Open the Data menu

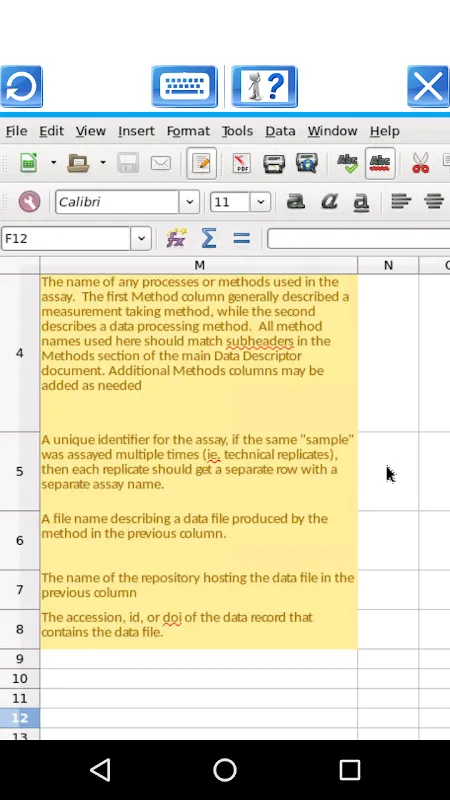280,131
